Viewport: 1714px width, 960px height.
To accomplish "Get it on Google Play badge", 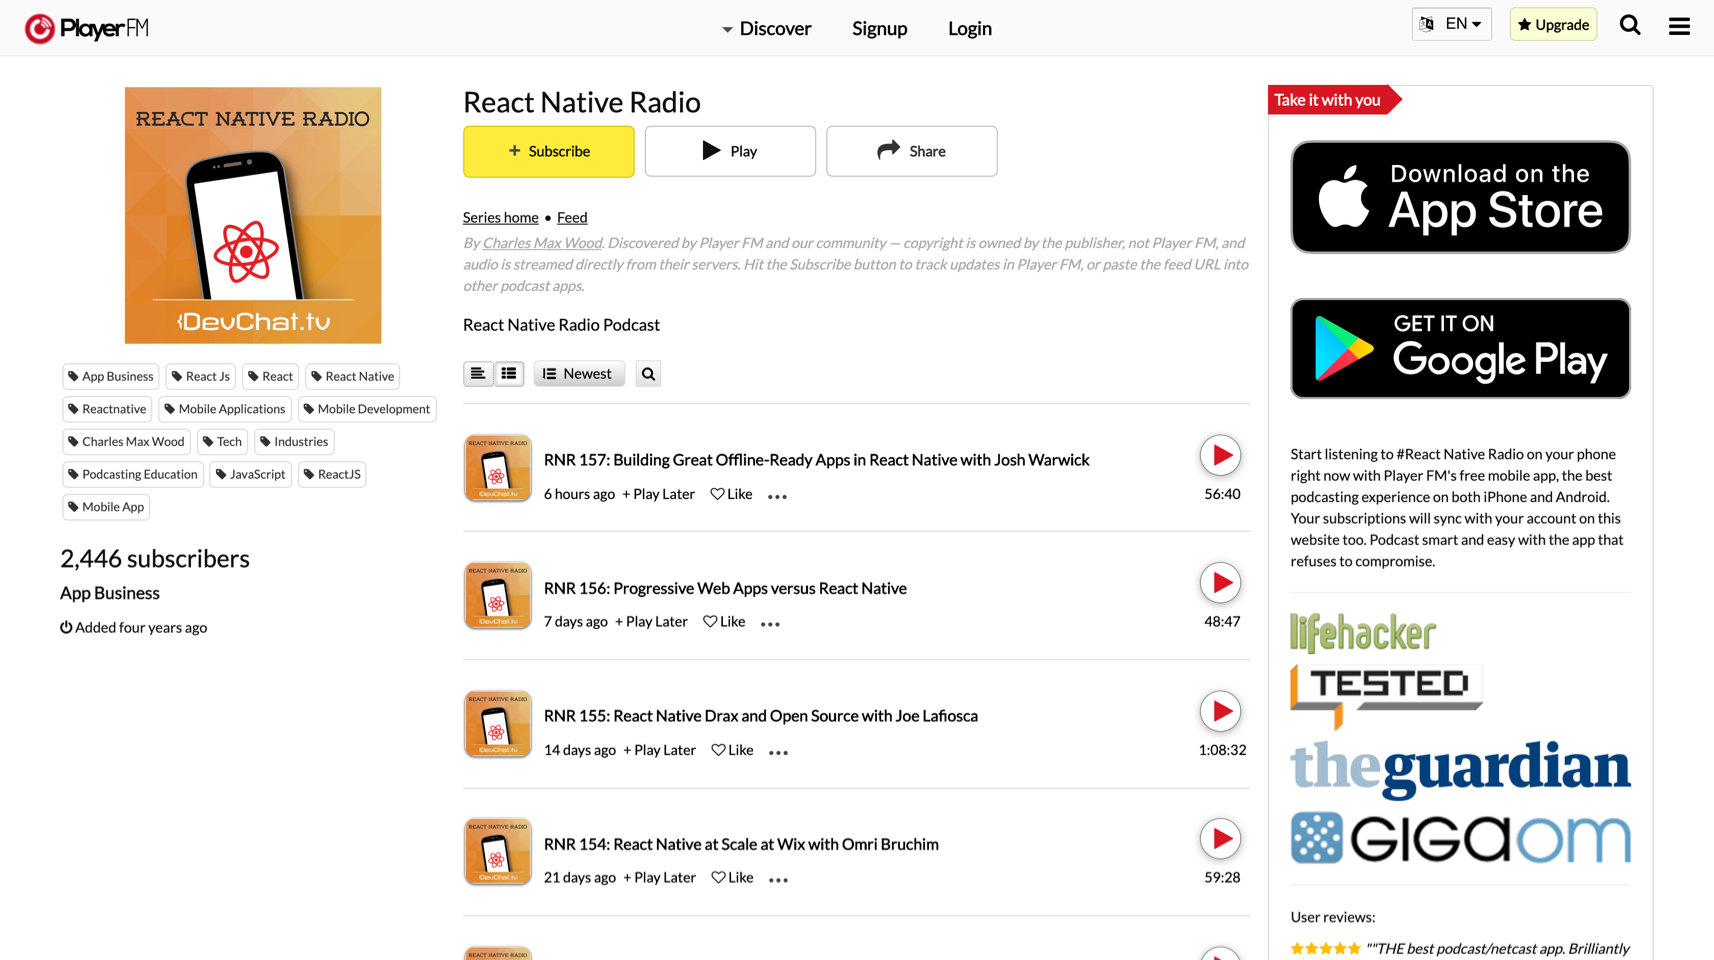I will tap(1460, 348).
